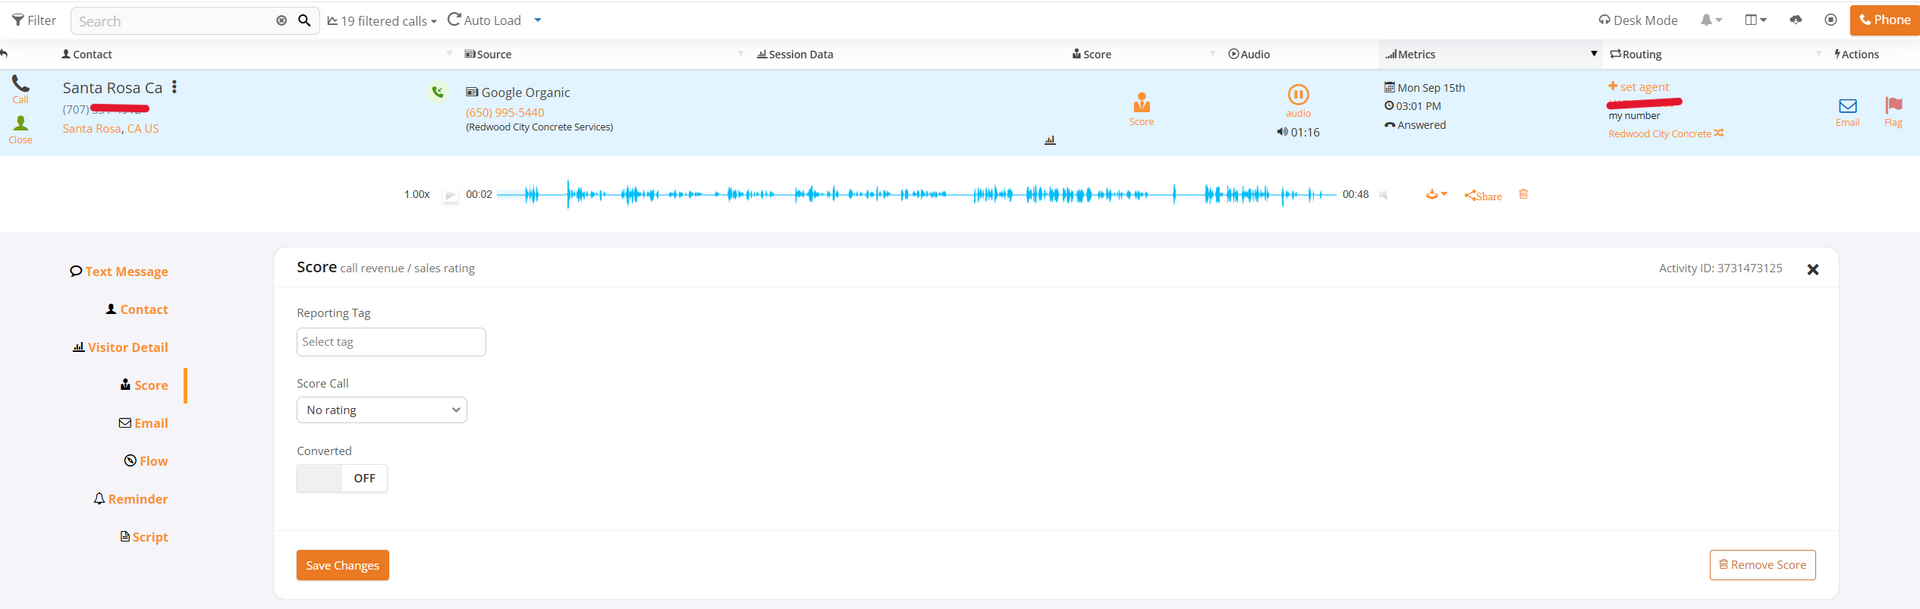
Task: Click the waveform play button
Action: coord(450,195)
